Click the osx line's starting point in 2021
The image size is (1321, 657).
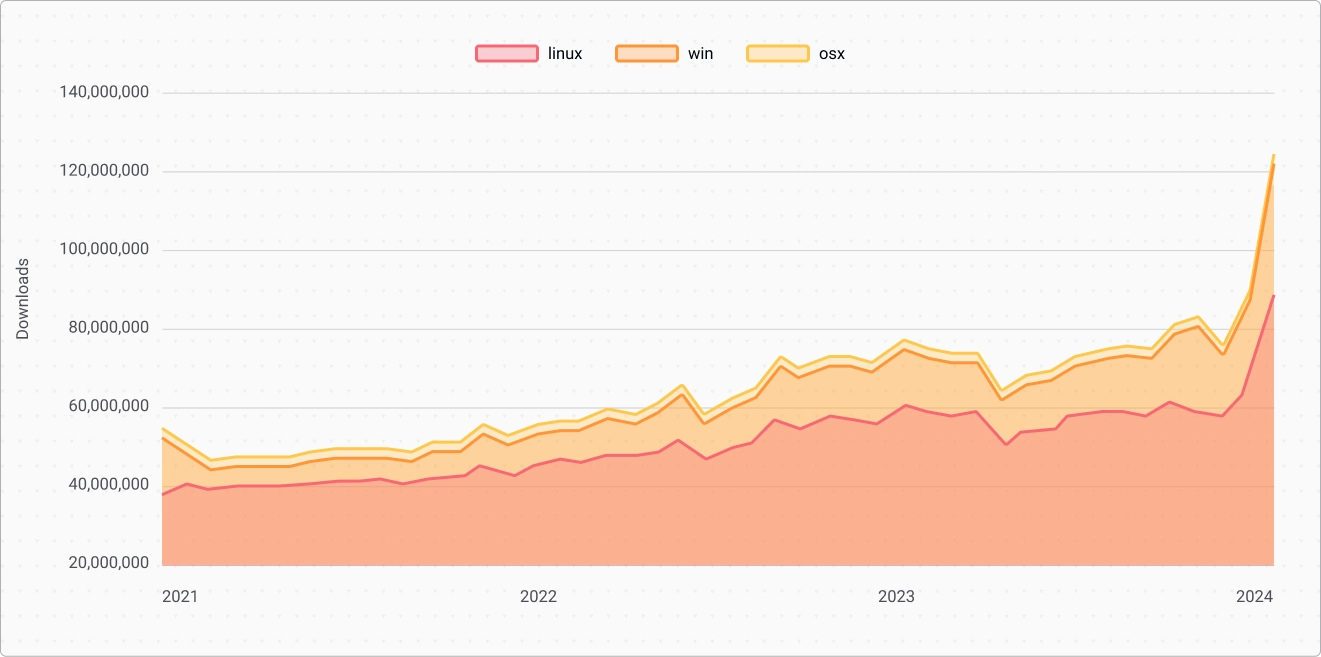point(163,429)
